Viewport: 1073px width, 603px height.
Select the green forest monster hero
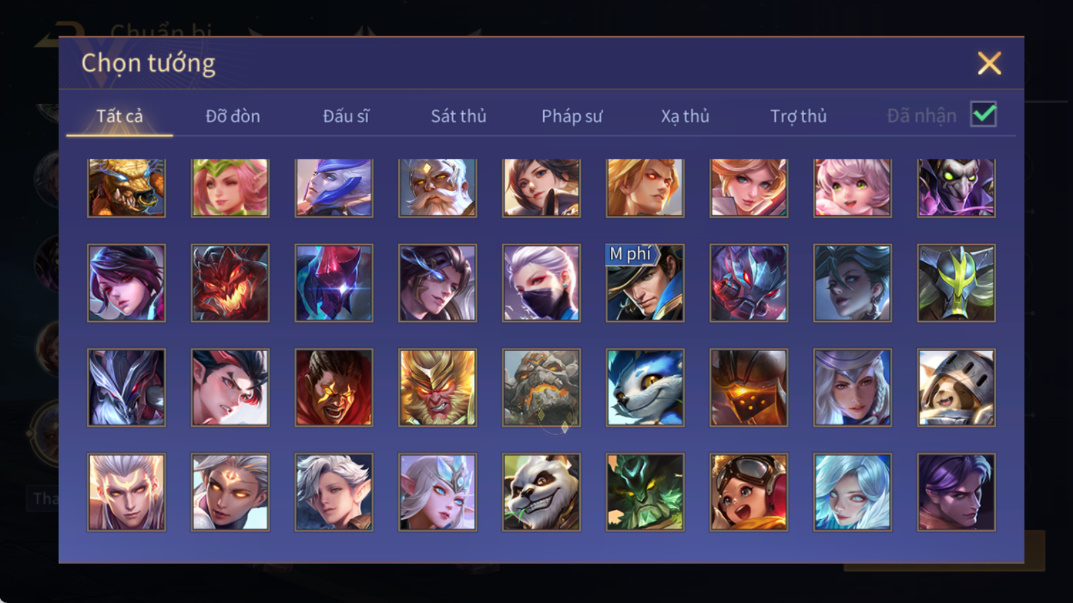click(x=645, y=492)
